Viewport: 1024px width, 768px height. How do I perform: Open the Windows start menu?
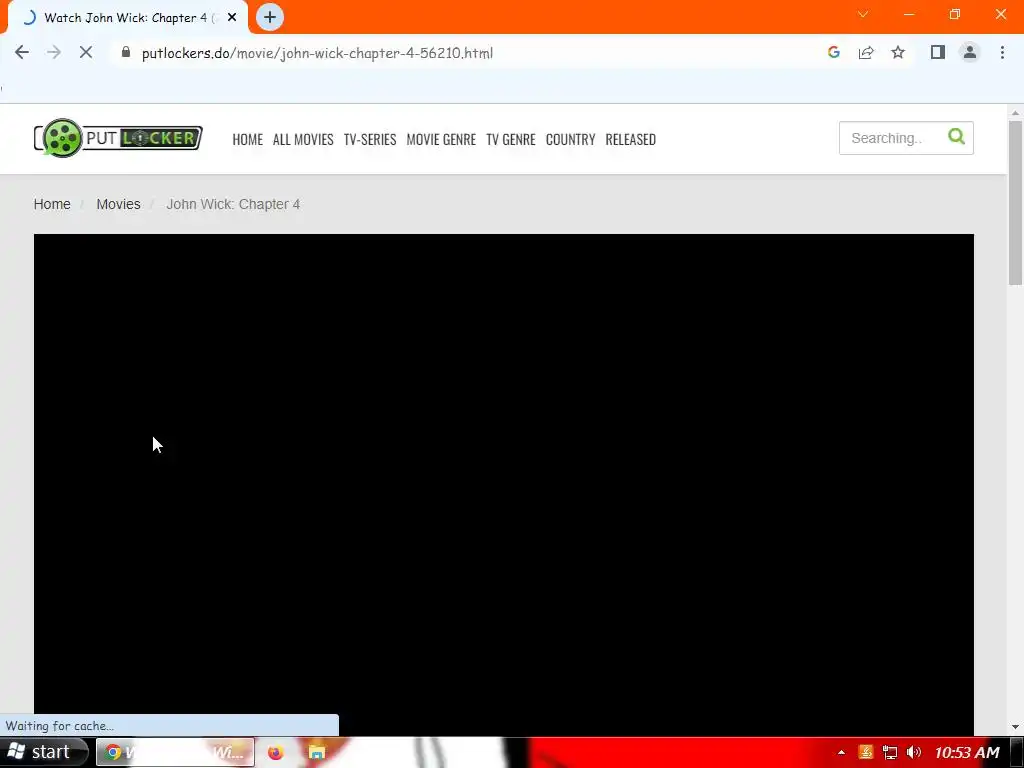click(43, 752)
